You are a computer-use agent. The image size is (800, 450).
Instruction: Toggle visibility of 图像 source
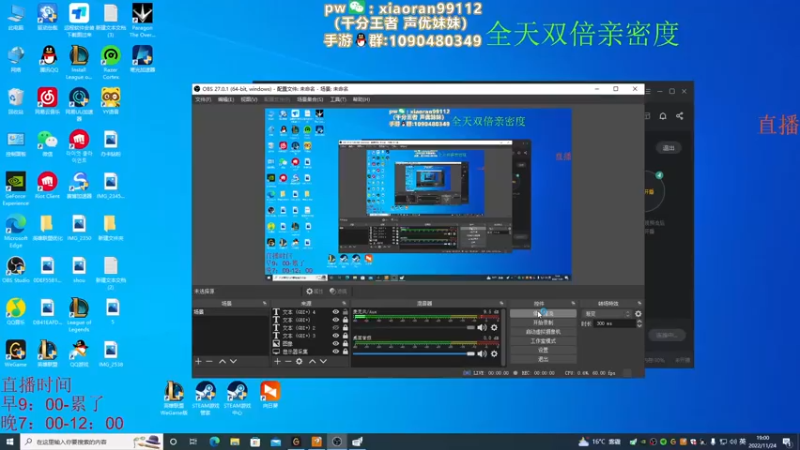pos(335,343)
